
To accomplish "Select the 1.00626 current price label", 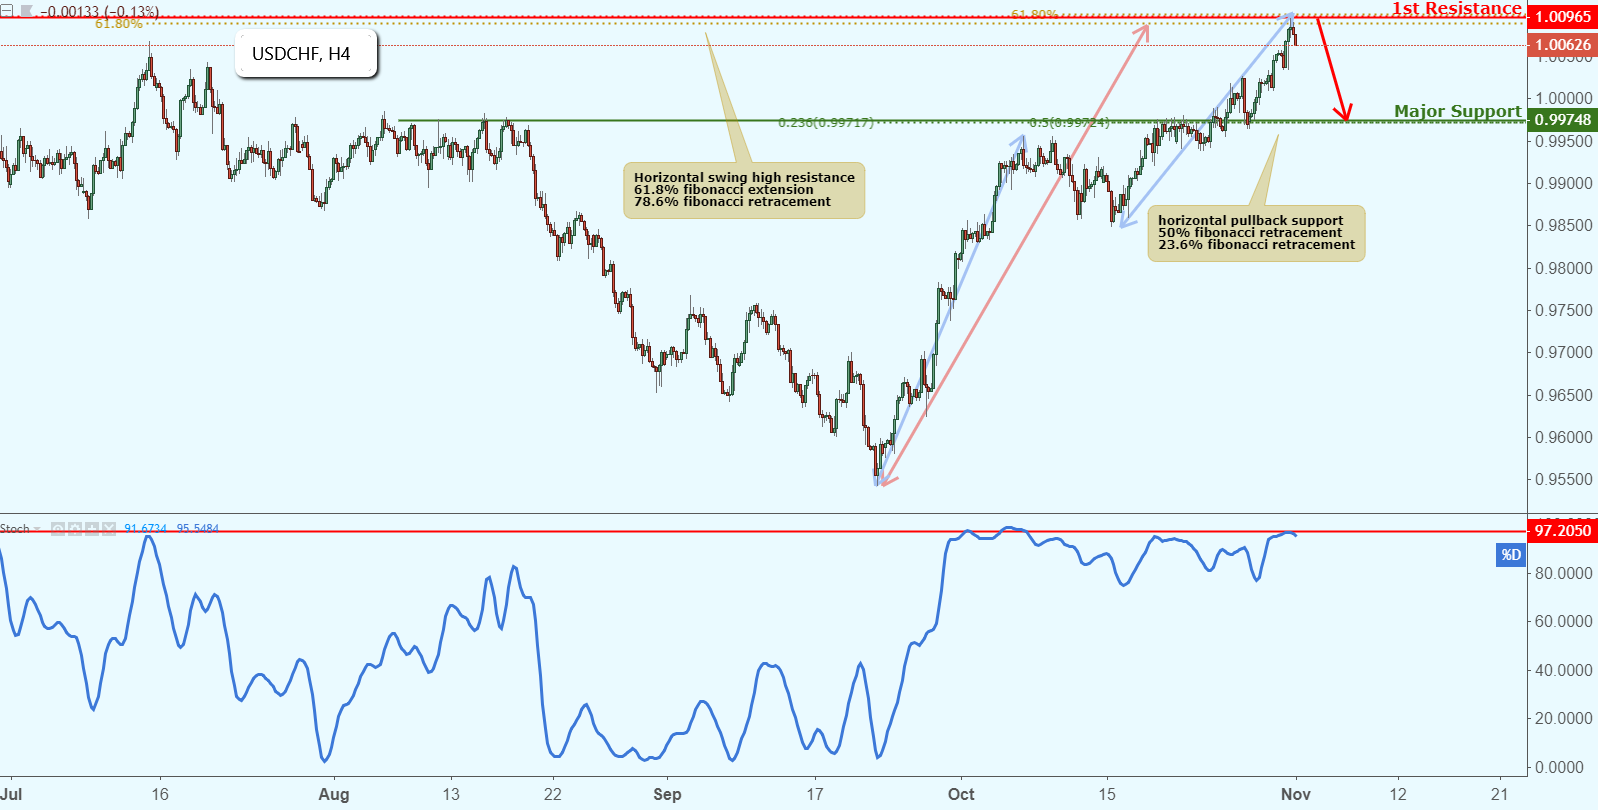I will [x=1563, y=44].
